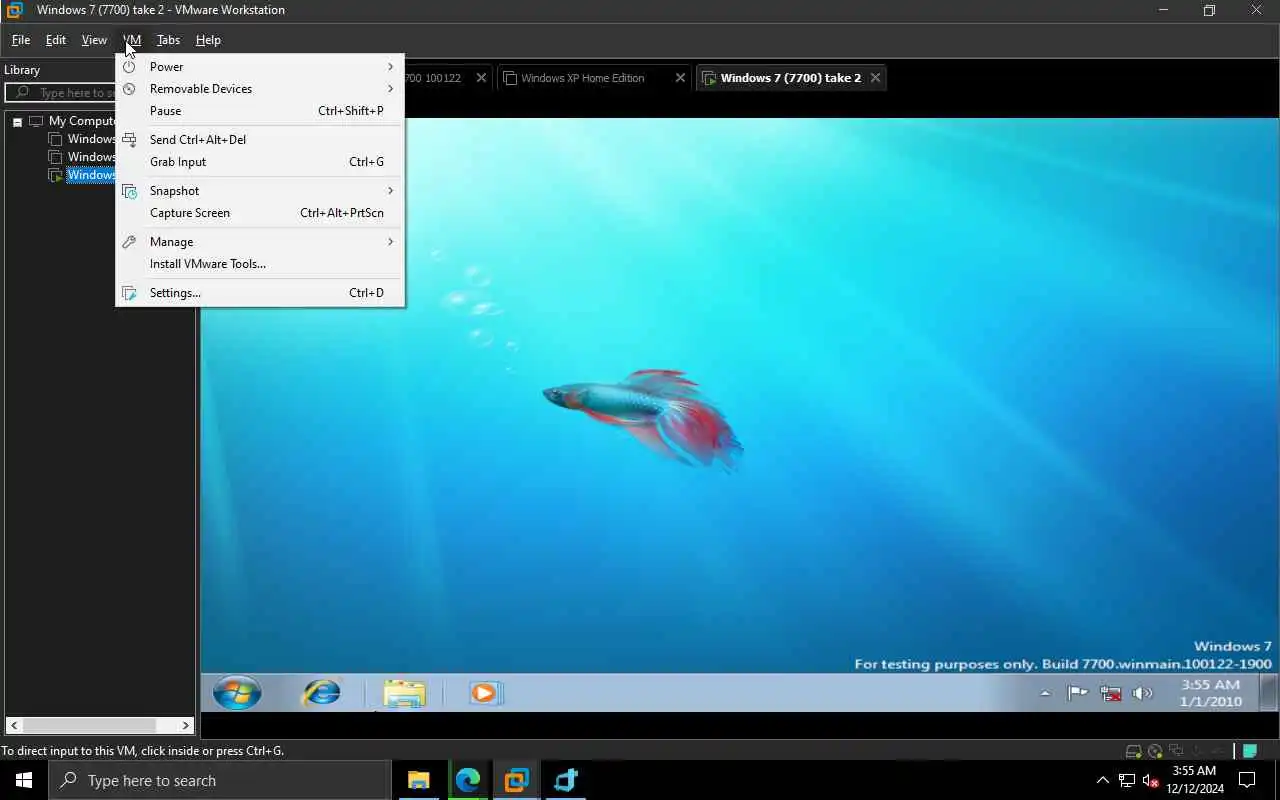Image resolution: width=1280 pixels, height=800 pixels.
Task: Choose Install VMware Tools
Action: coord(260,264)
